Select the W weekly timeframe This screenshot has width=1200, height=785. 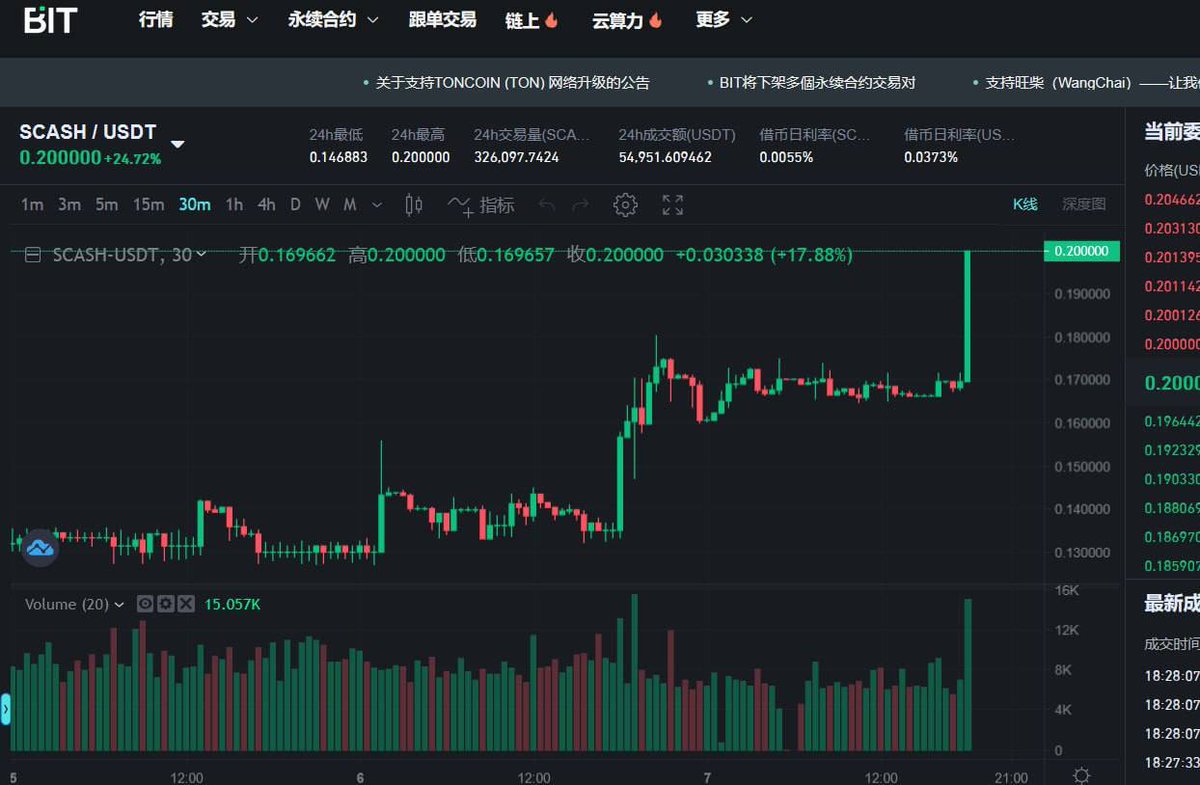pyautogui.click(x=322, y=205)
